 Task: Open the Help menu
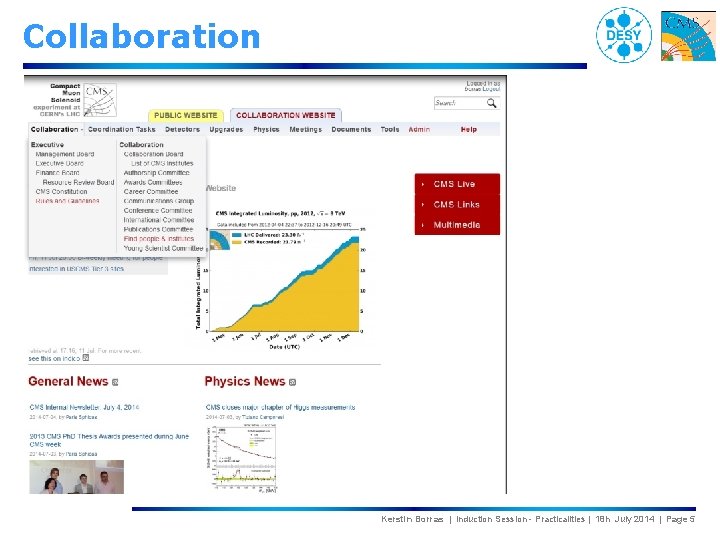point(468,129)
